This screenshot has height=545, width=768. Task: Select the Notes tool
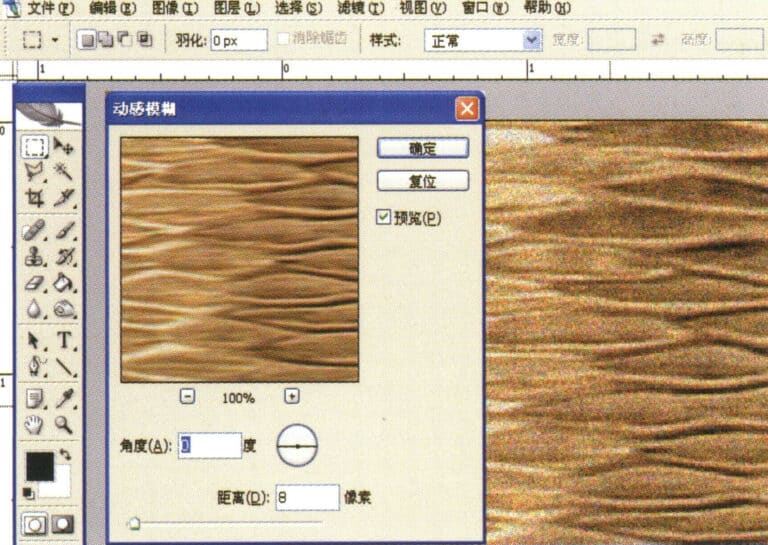click(34, 399)
